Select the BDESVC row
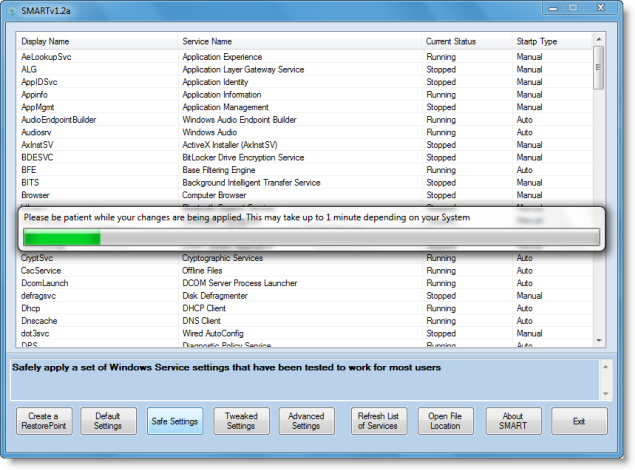The image size is (635, 470). (x=304, y=157)
